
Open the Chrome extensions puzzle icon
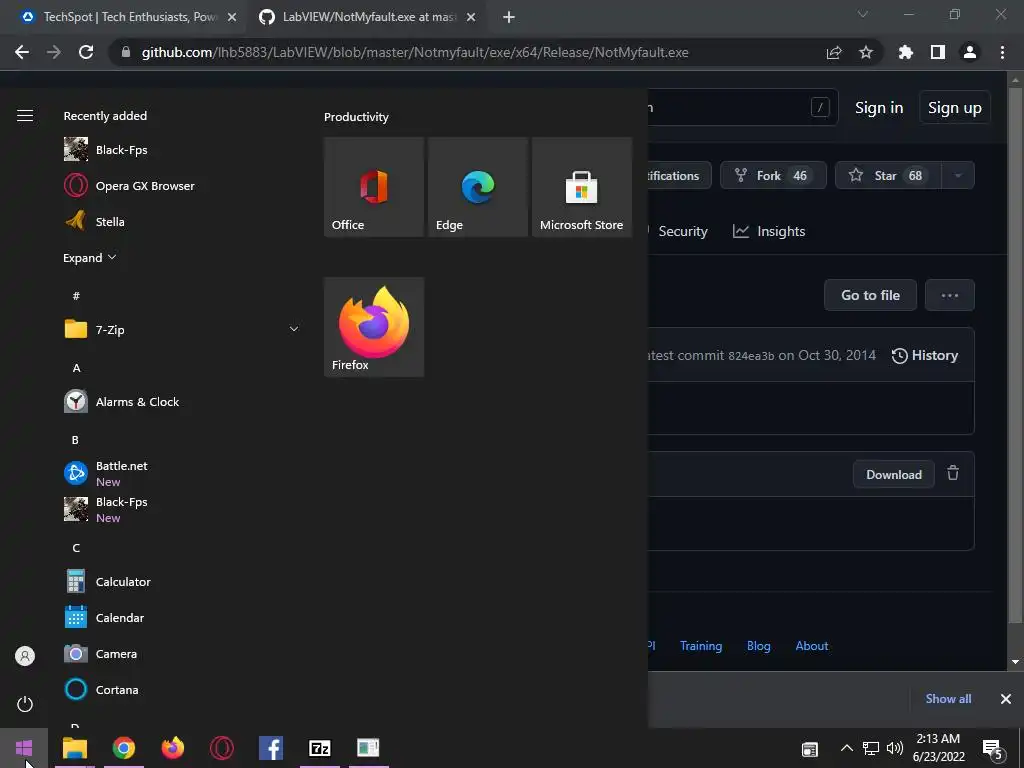(x=906, y=52)
